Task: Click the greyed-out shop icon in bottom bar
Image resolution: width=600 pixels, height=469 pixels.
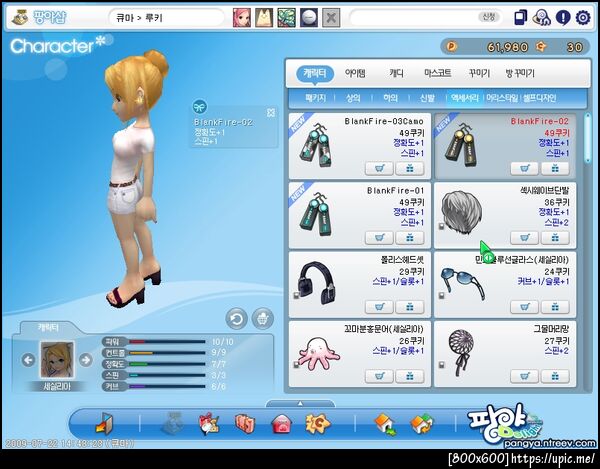Action: pos(172,423)
